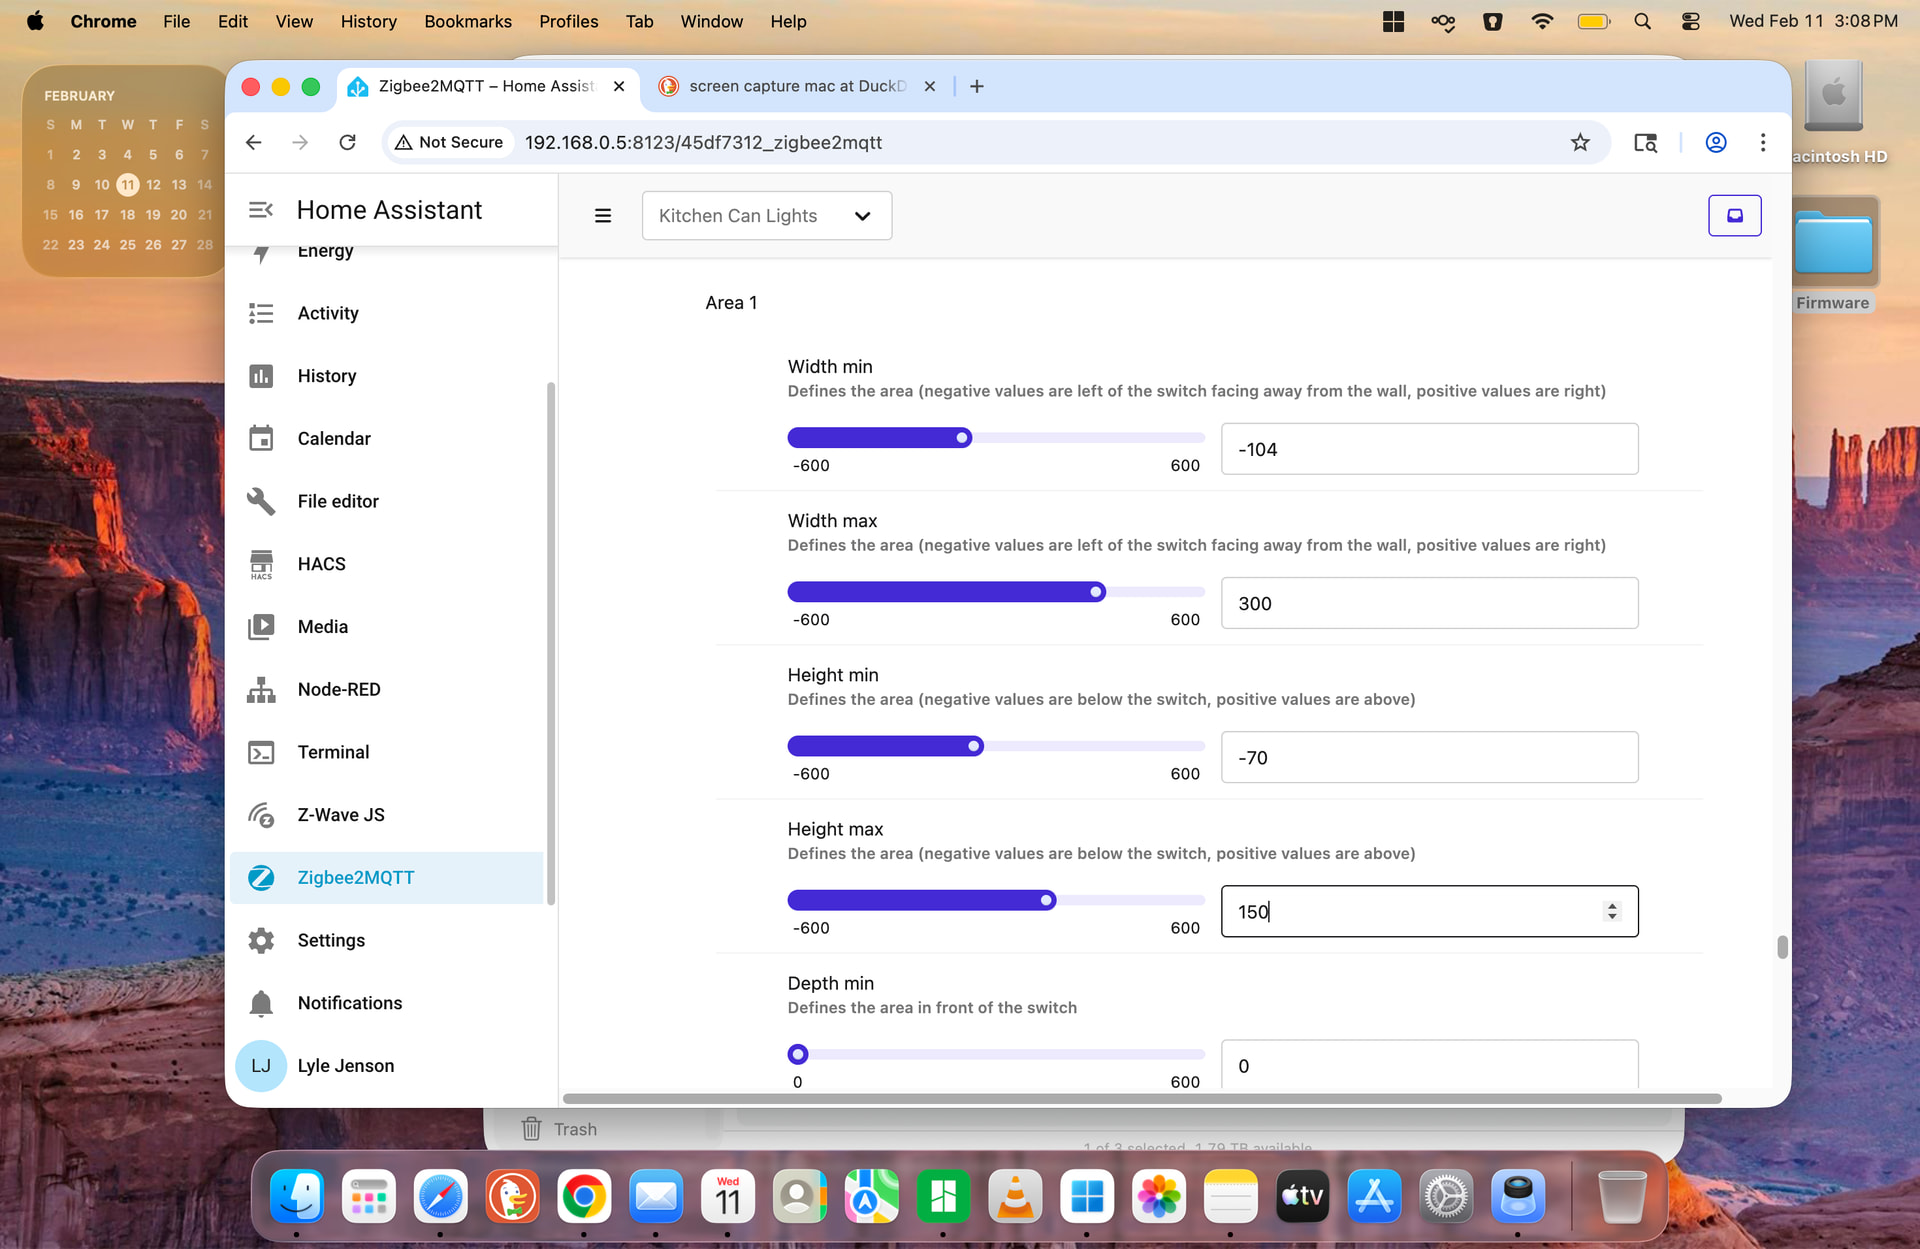Bookmark the page with the star icon
1920x1249 pixels.
point(1580,142)
